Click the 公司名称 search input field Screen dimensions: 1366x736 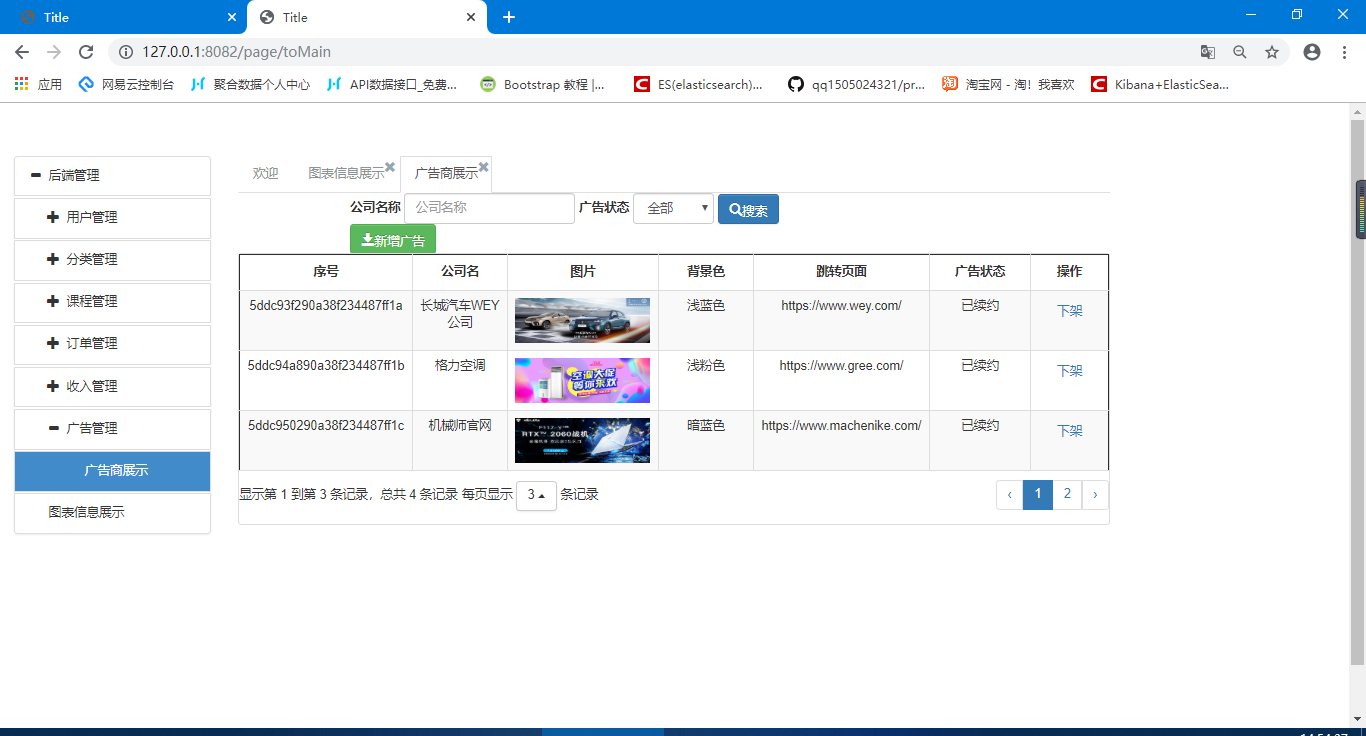point(489,209)
